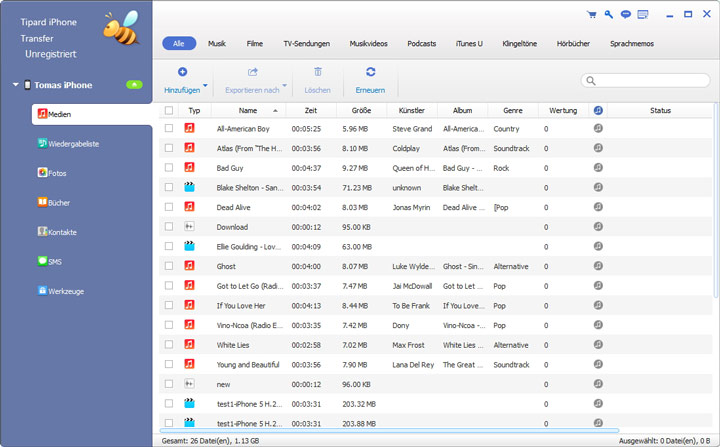The height and width of the screenshot is (447, 720).
Task: Check the All-American Boy checkbox
Action: [x=169, y=128]
